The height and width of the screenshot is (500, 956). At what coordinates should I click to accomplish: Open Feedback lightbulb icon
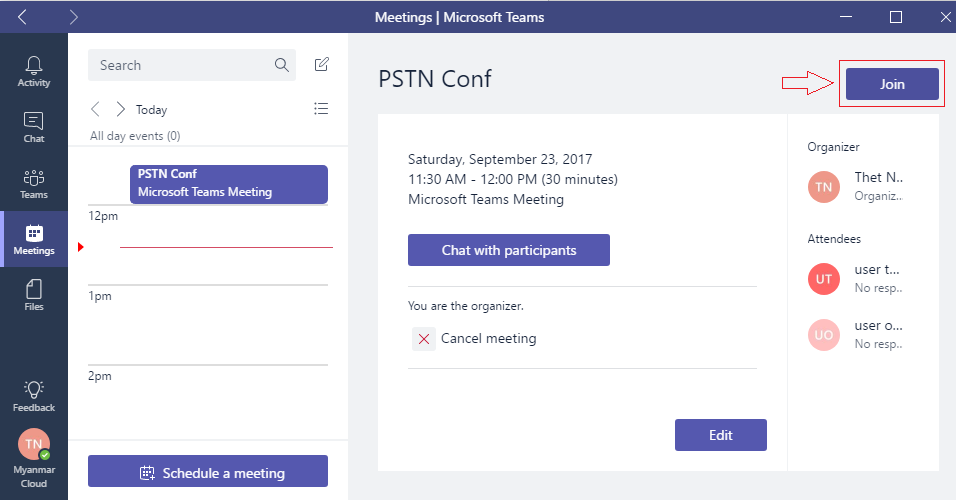point(34,390)
